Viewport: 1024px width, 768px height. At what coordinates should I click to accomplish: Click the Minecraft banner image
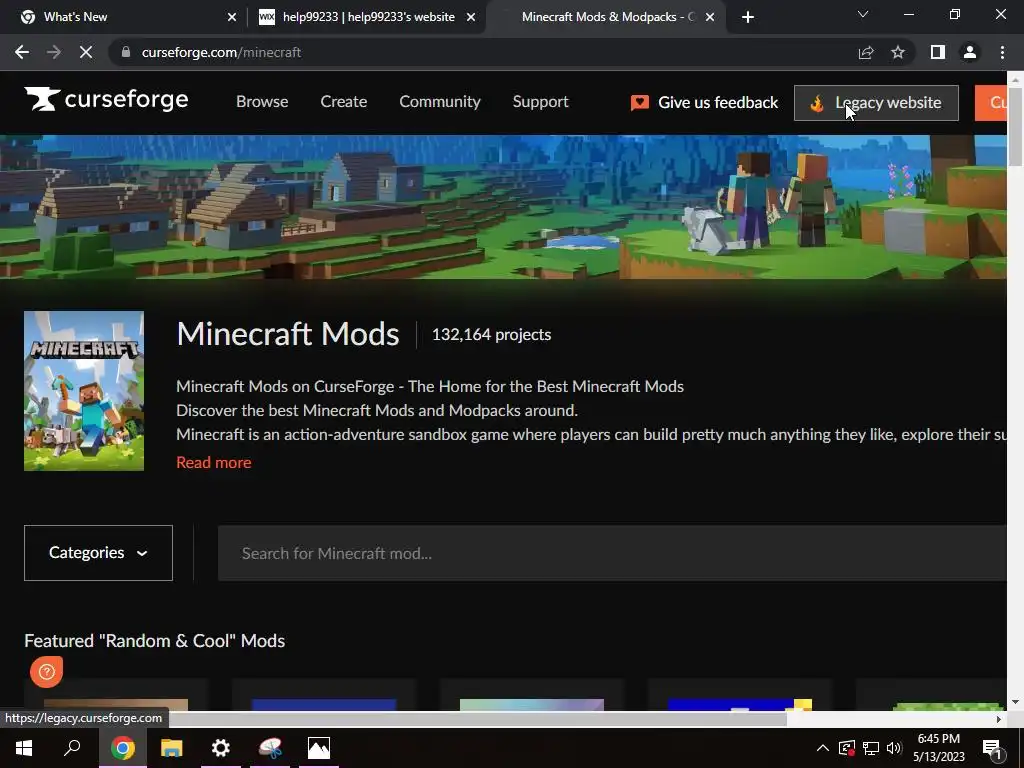(503, 207)
